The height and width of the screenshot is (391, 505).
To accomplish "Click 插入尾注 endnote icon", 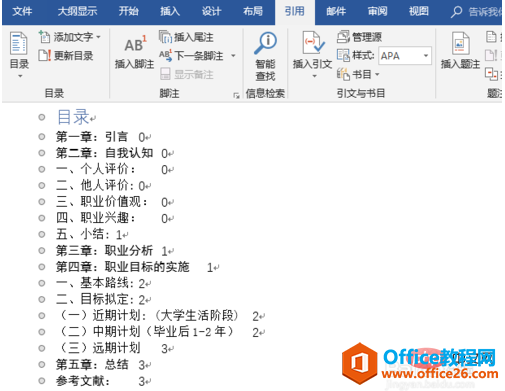I will click(x=165, y=37).
